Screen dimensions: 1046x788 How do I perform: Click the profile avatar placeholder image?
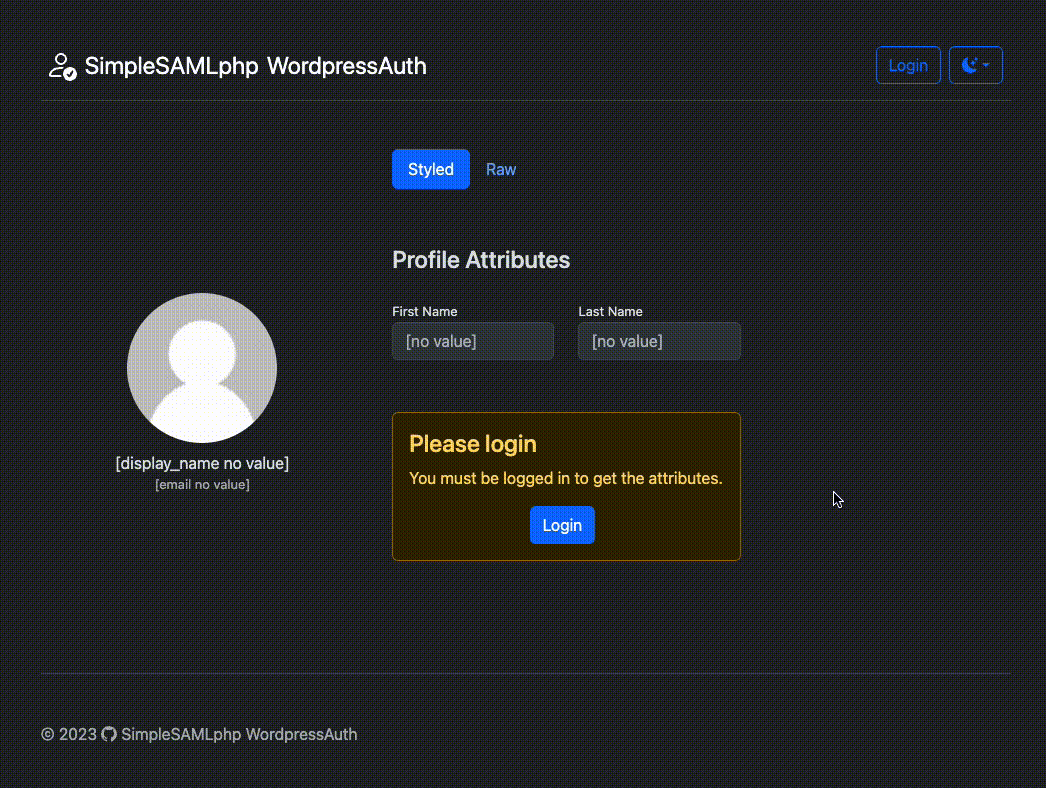click(202, 368)
